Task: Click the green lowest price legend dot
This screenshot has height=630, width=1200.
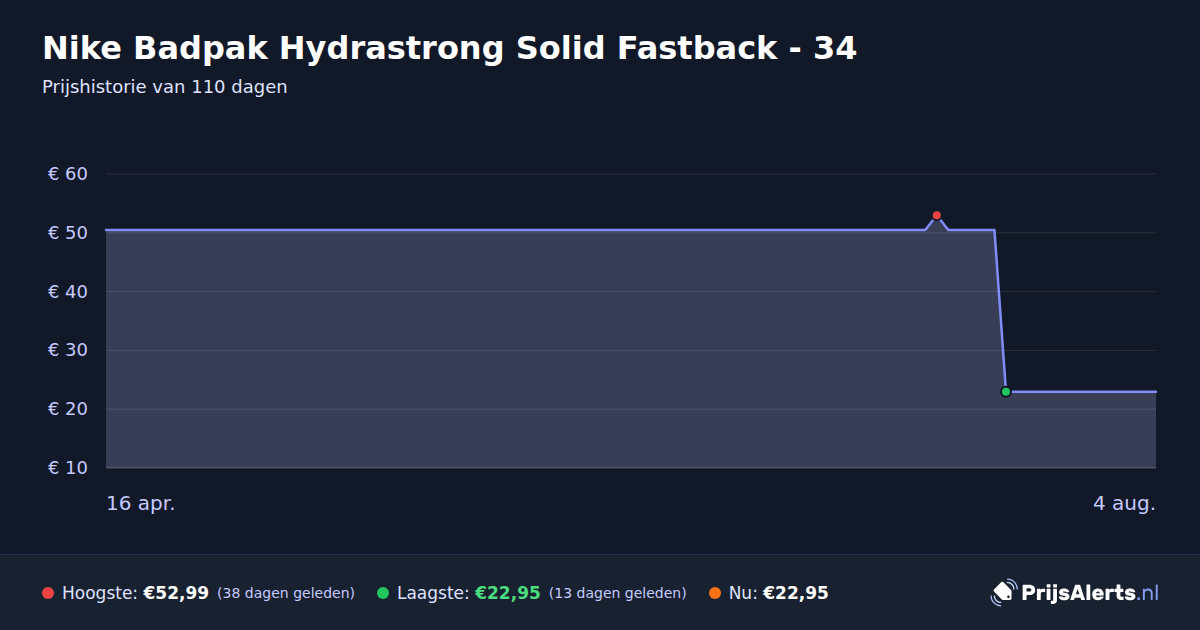Action: tap(383, 593)
